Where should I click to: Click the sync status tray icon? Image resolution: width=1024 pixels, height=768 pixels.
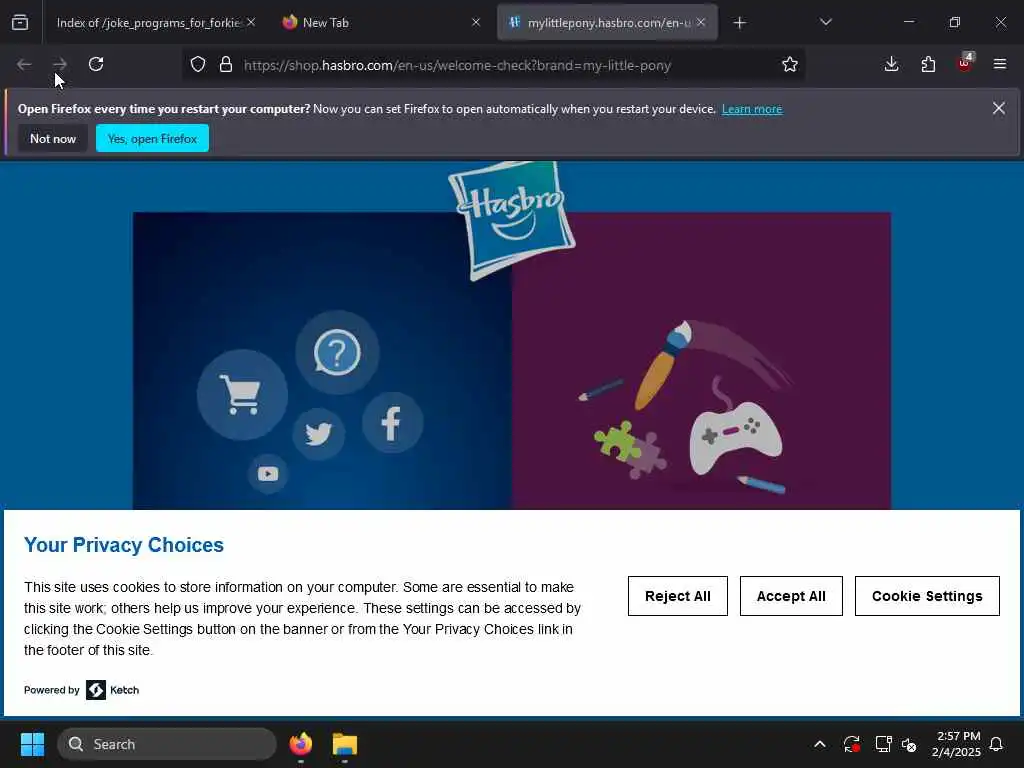coord(852,744)
